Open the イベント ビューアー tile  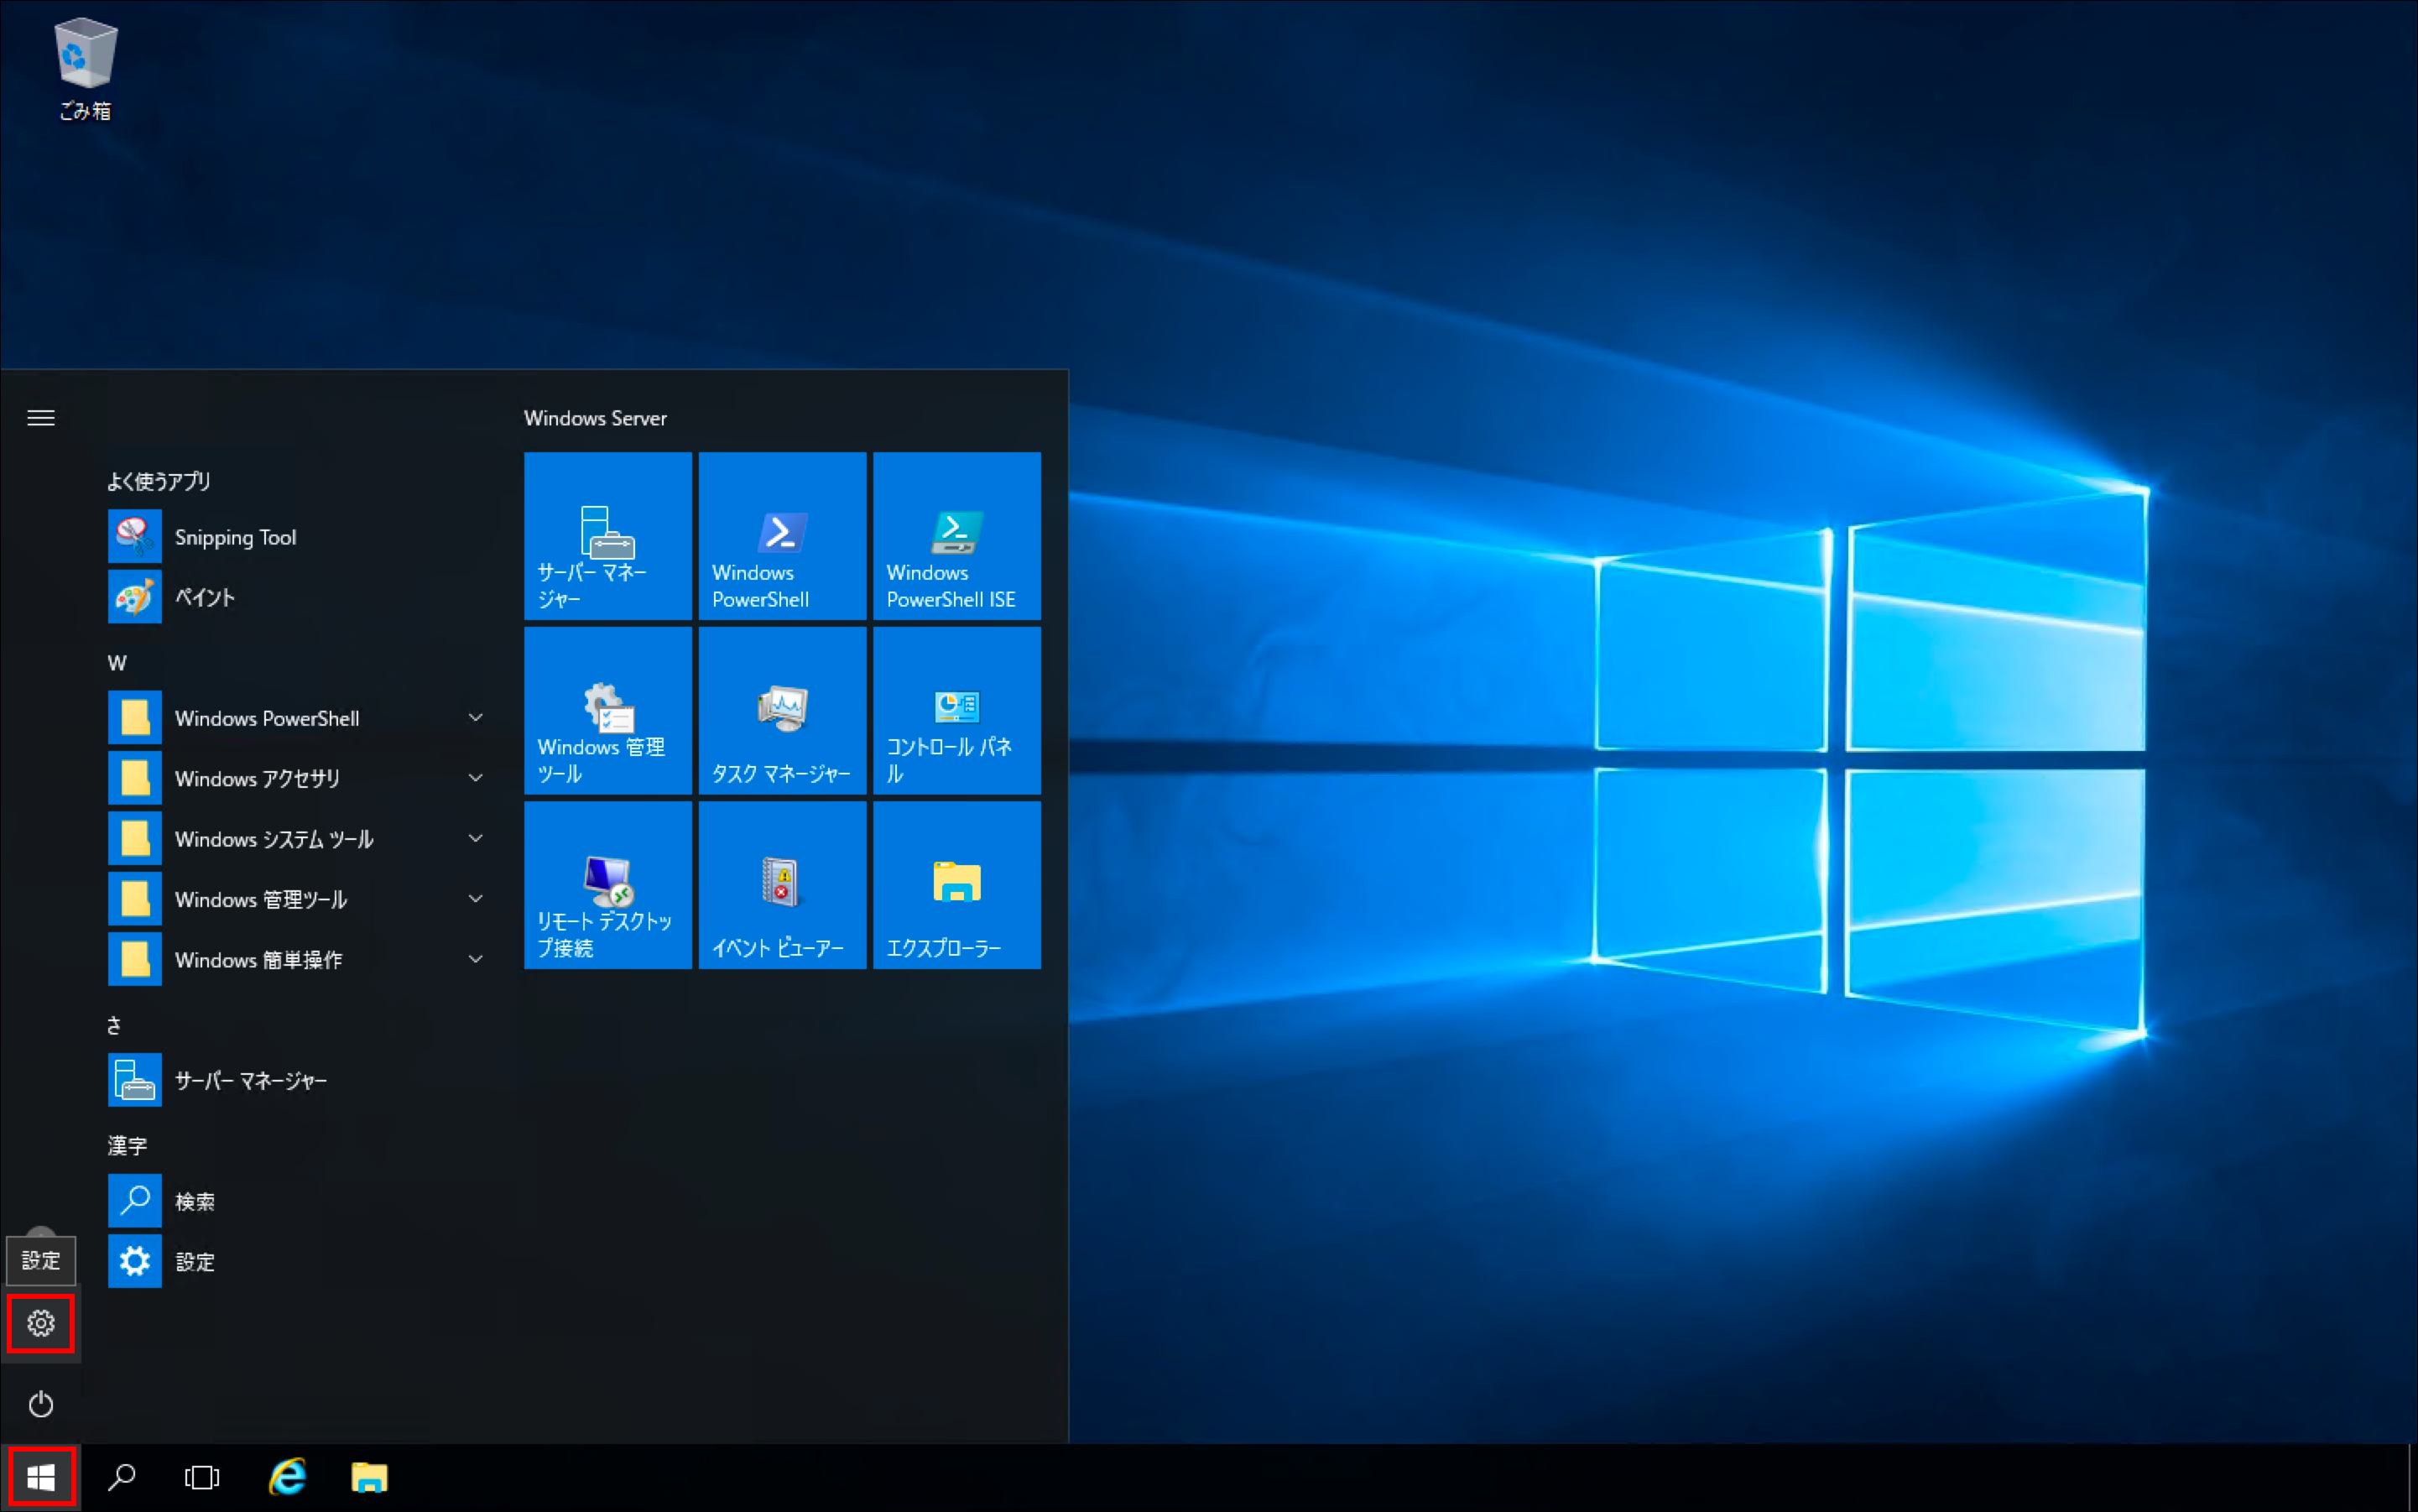pos(783,885)
